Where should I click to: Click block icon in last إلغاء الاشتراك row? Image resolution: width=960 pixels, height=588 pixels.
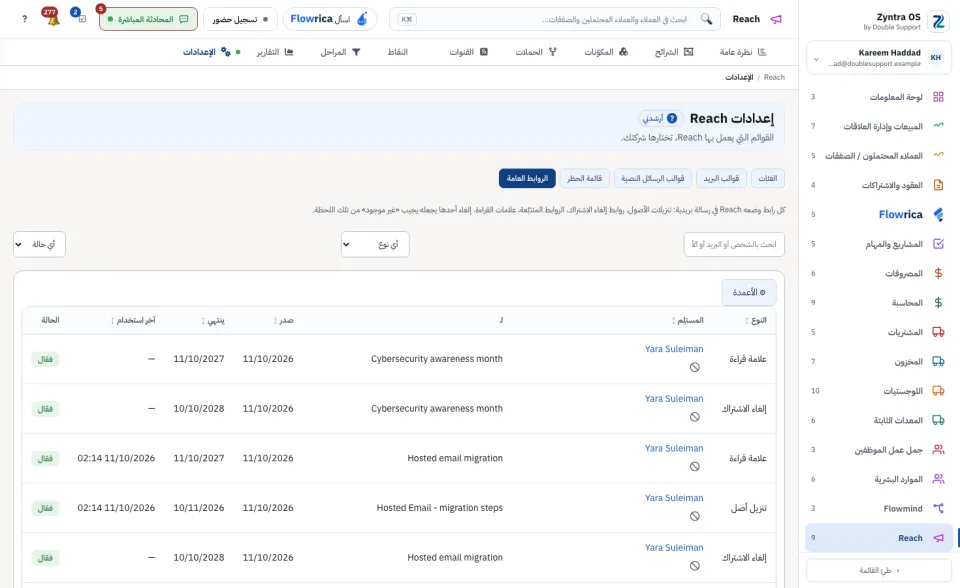click(x=695, y=566)
